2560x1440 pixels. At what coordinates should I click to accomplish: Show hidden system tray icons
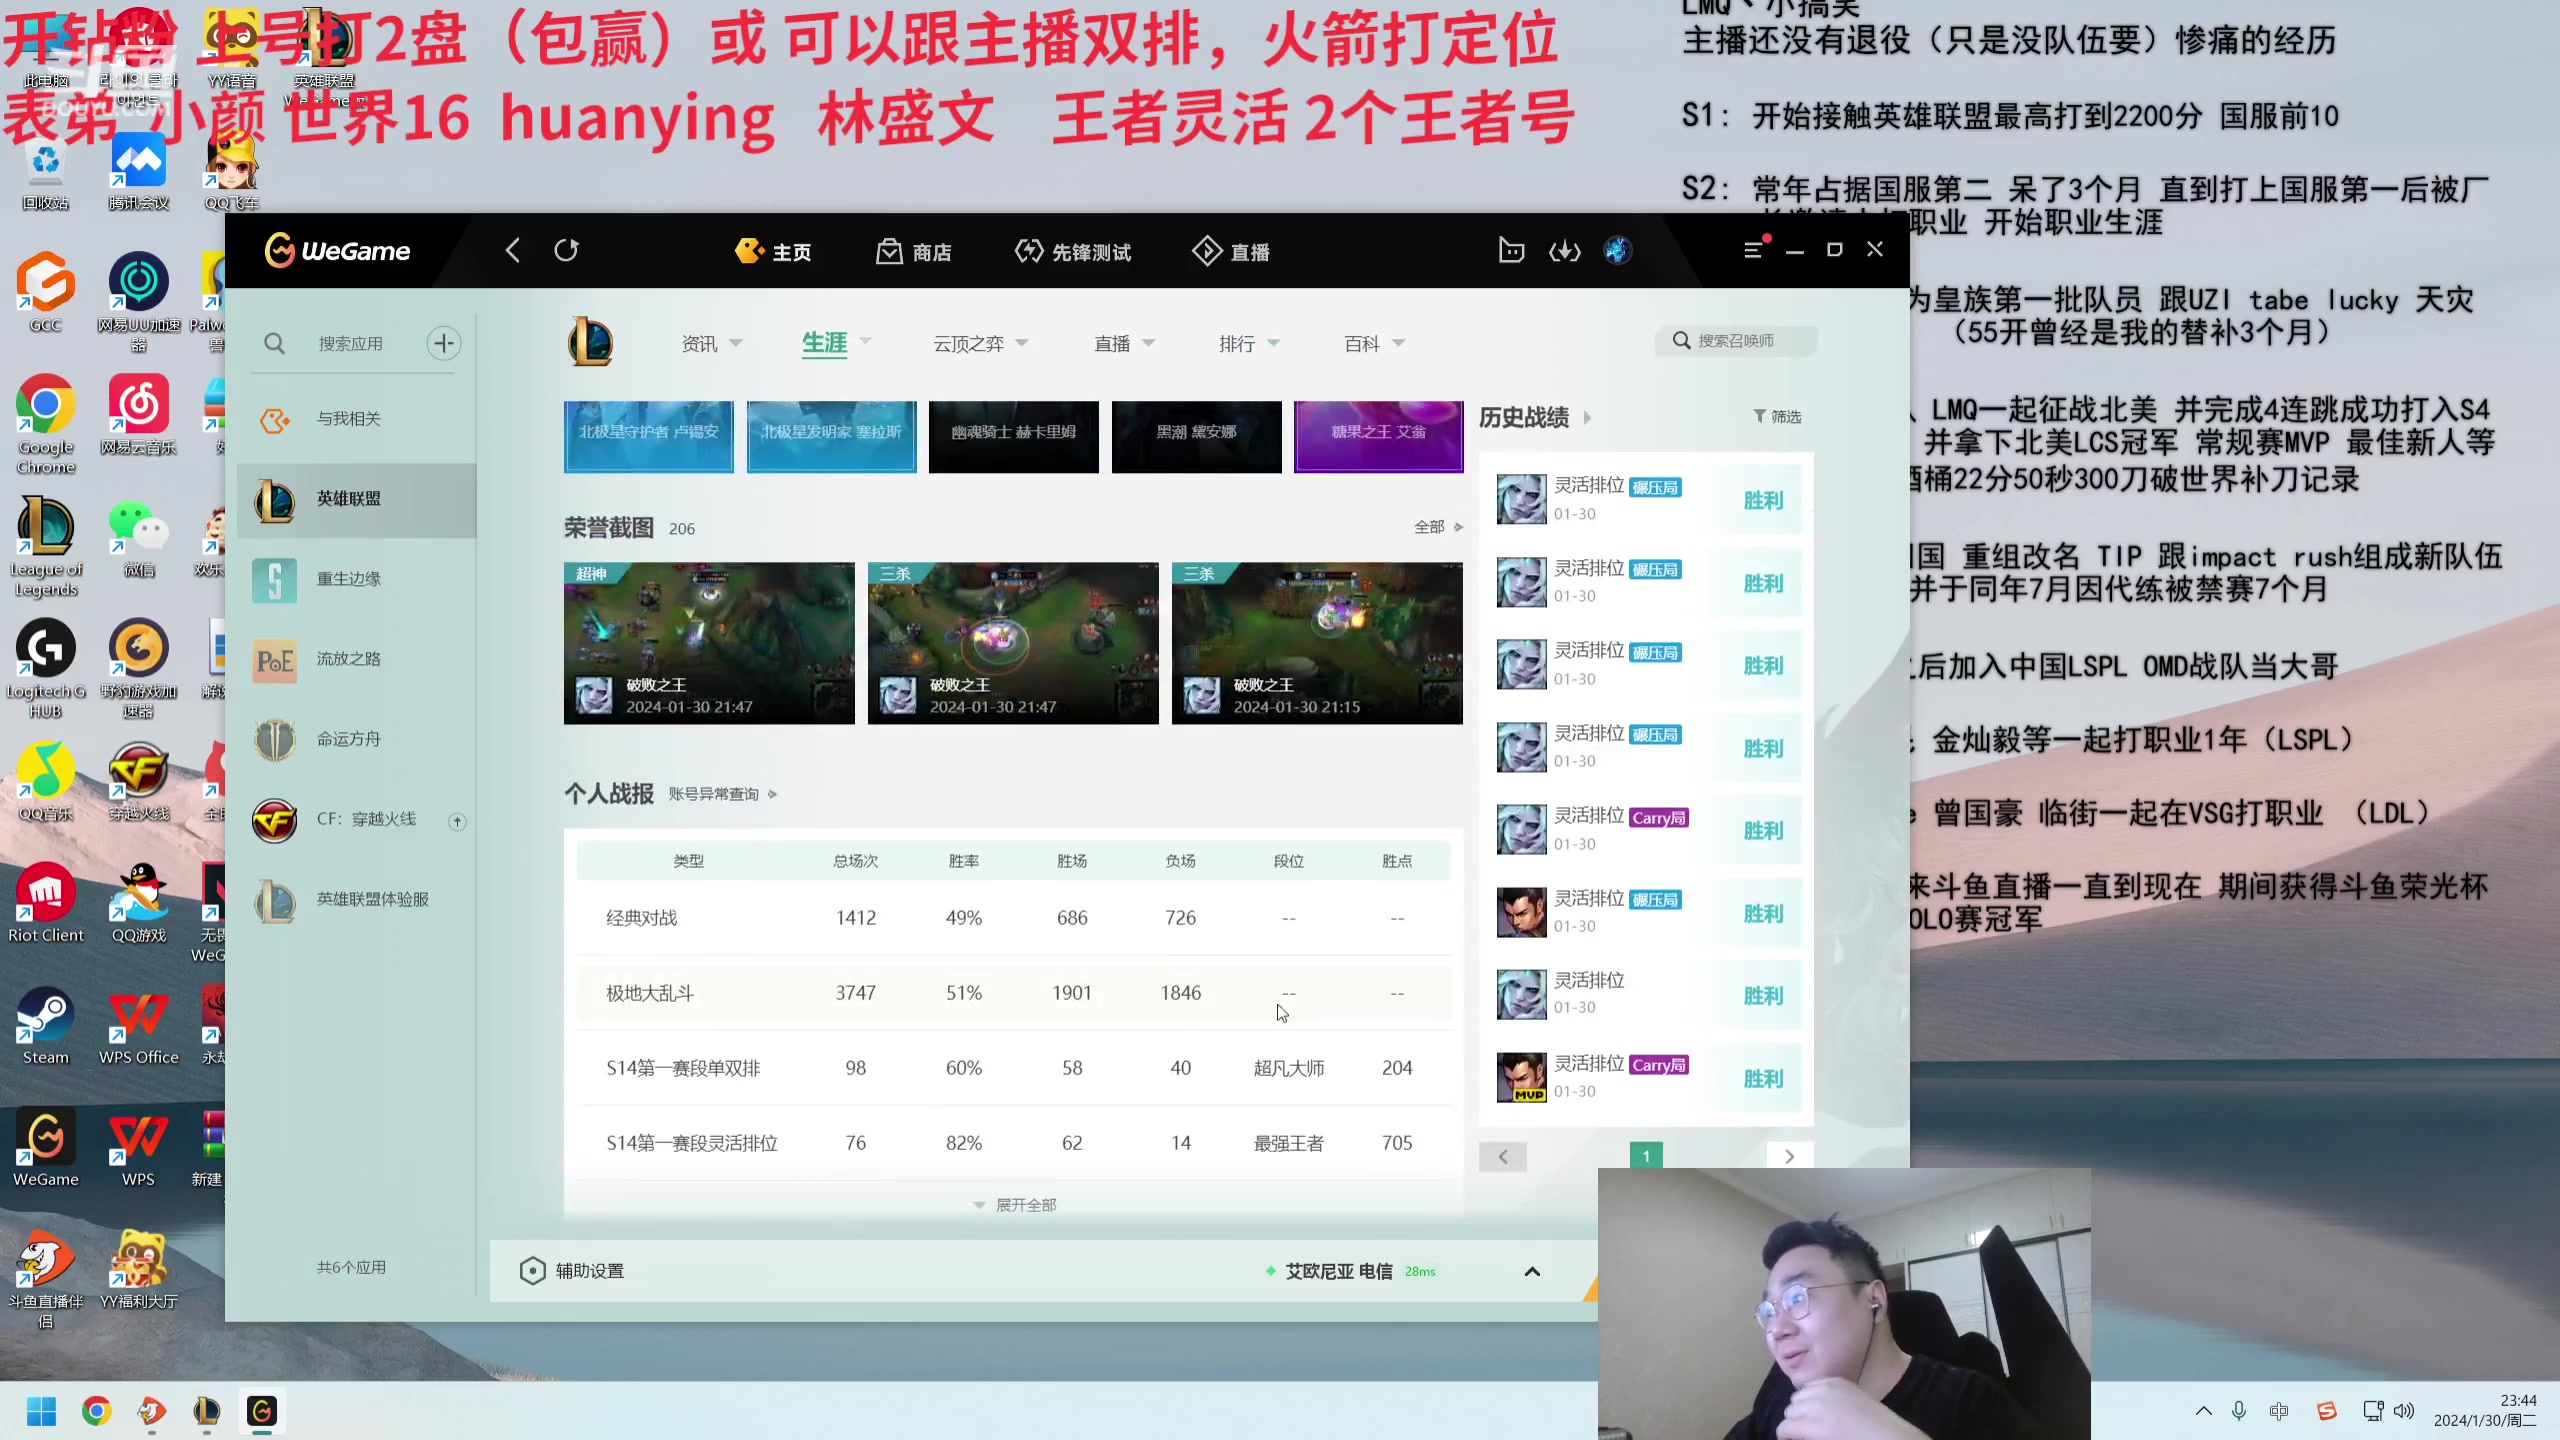[x=2203, y=1411]
